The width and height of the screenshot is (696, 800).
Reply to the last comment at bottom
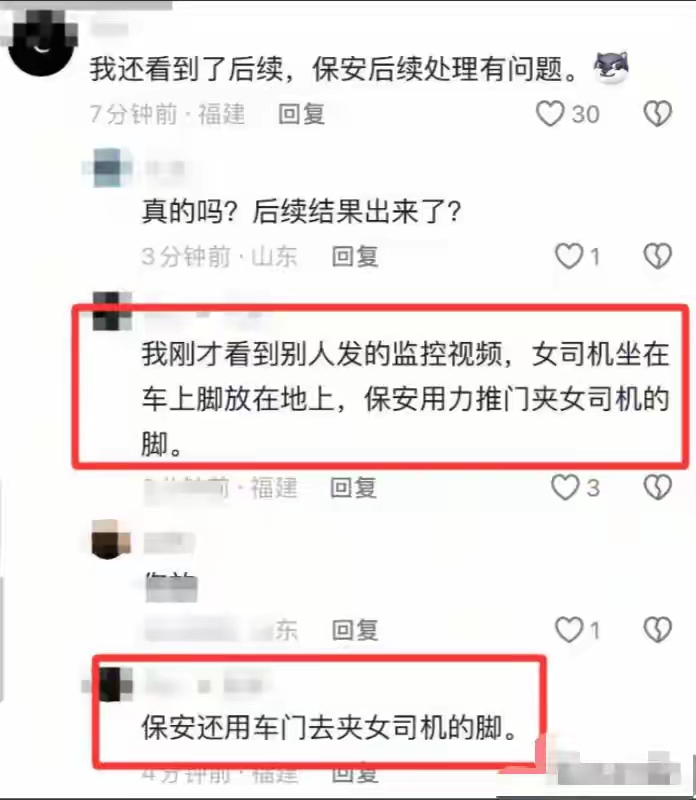tap(355, 774)
